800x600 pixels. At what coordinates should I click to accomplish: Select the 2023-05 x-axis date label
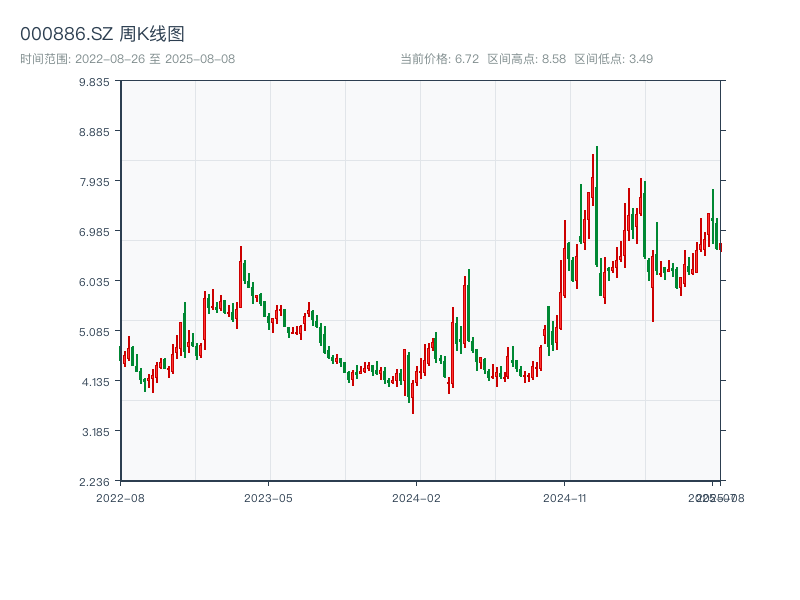[x=268, y=497]
